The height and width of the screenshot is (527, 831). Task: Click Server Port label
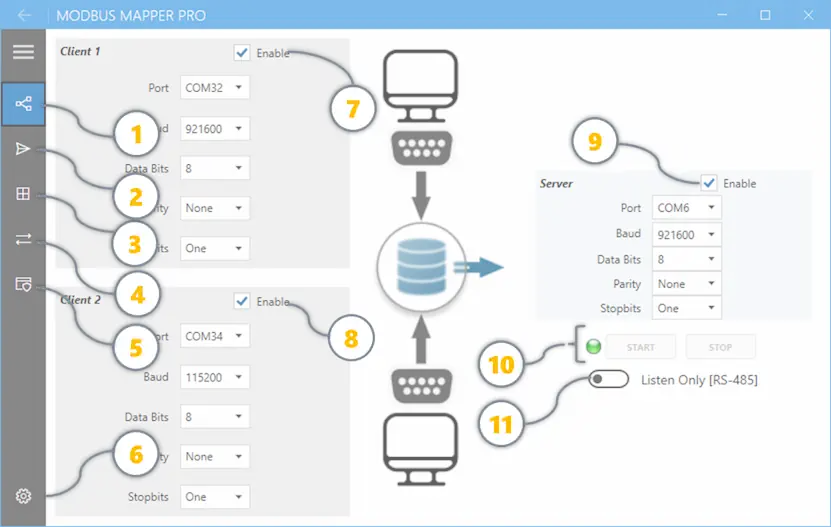coord(631,208)
